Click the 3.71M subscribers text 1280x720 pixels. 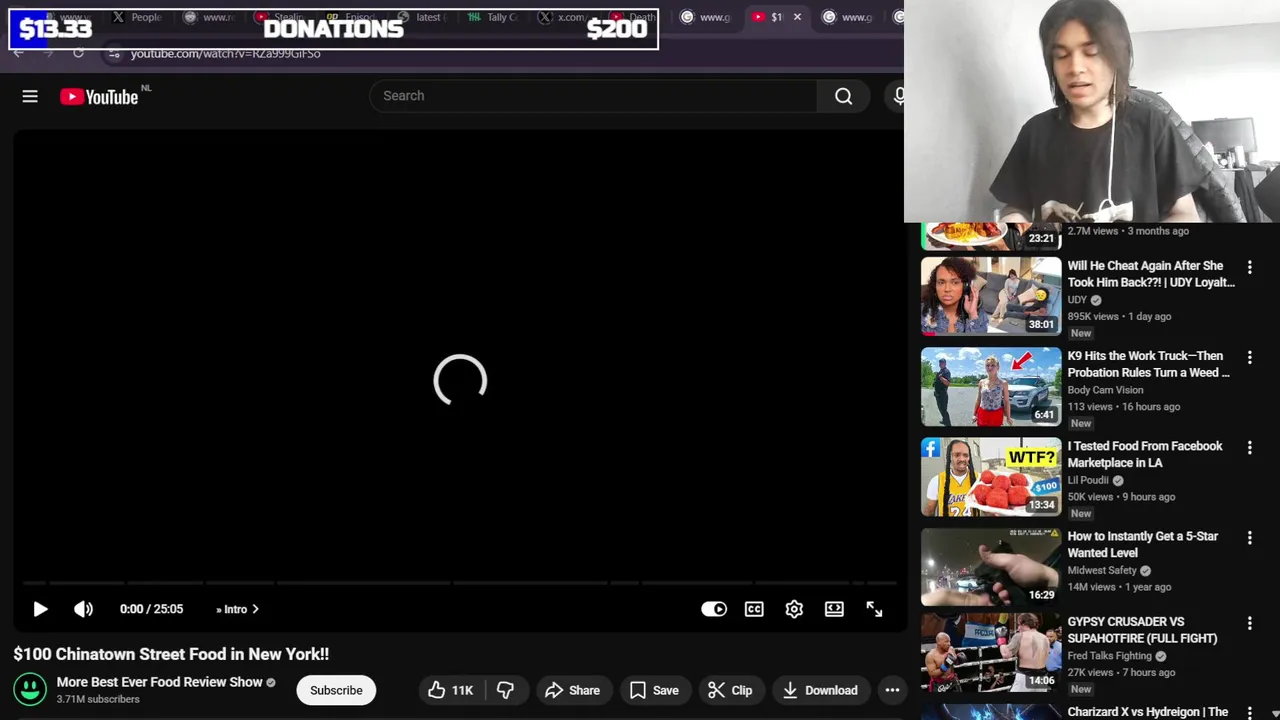point(98,699)
